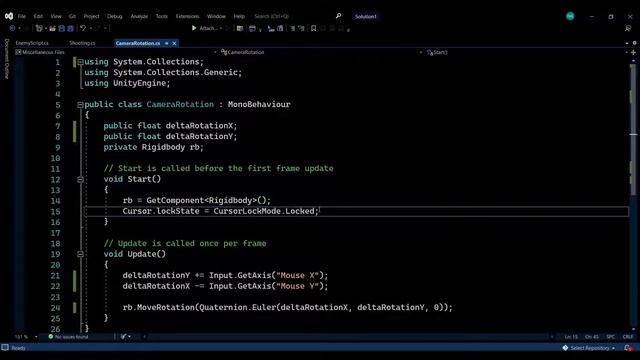640x360 pixels.
Task: Open the Window menu
Action: click(216, 16)
